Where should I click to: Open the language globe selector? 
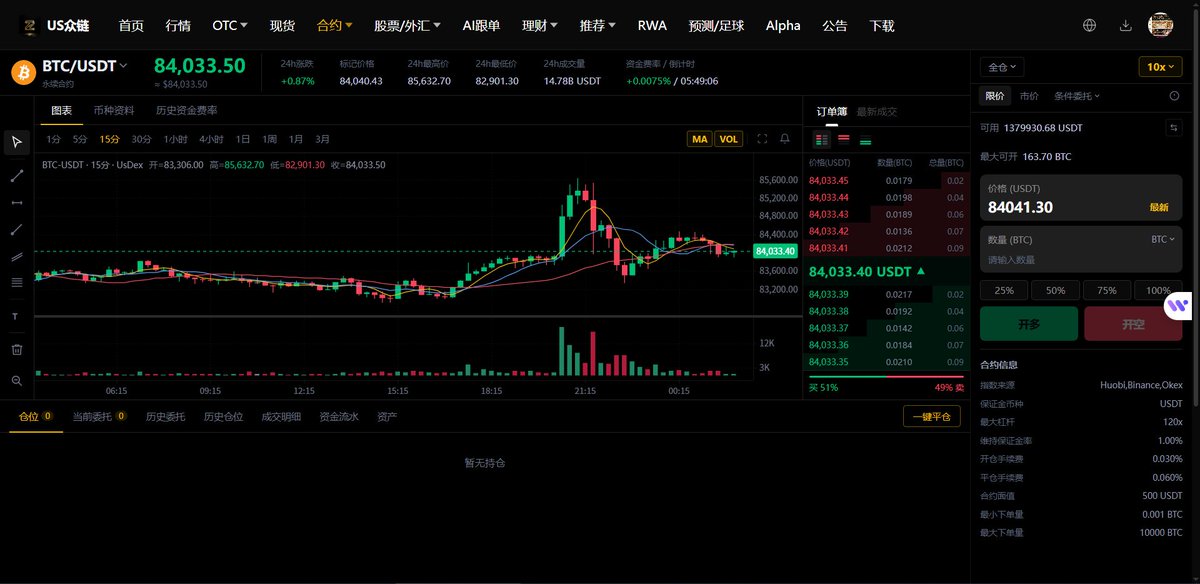click(x=1089, y=25)
